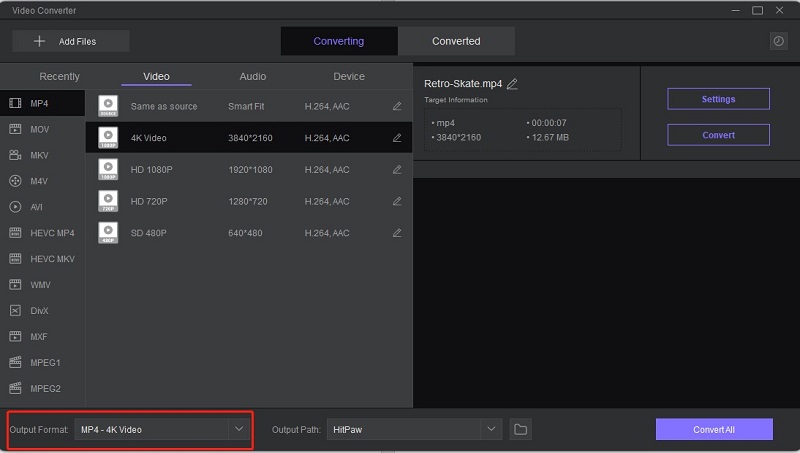Select the 4K Video preset row
This screenshot has width=800, height=453.
coord(249,138)
